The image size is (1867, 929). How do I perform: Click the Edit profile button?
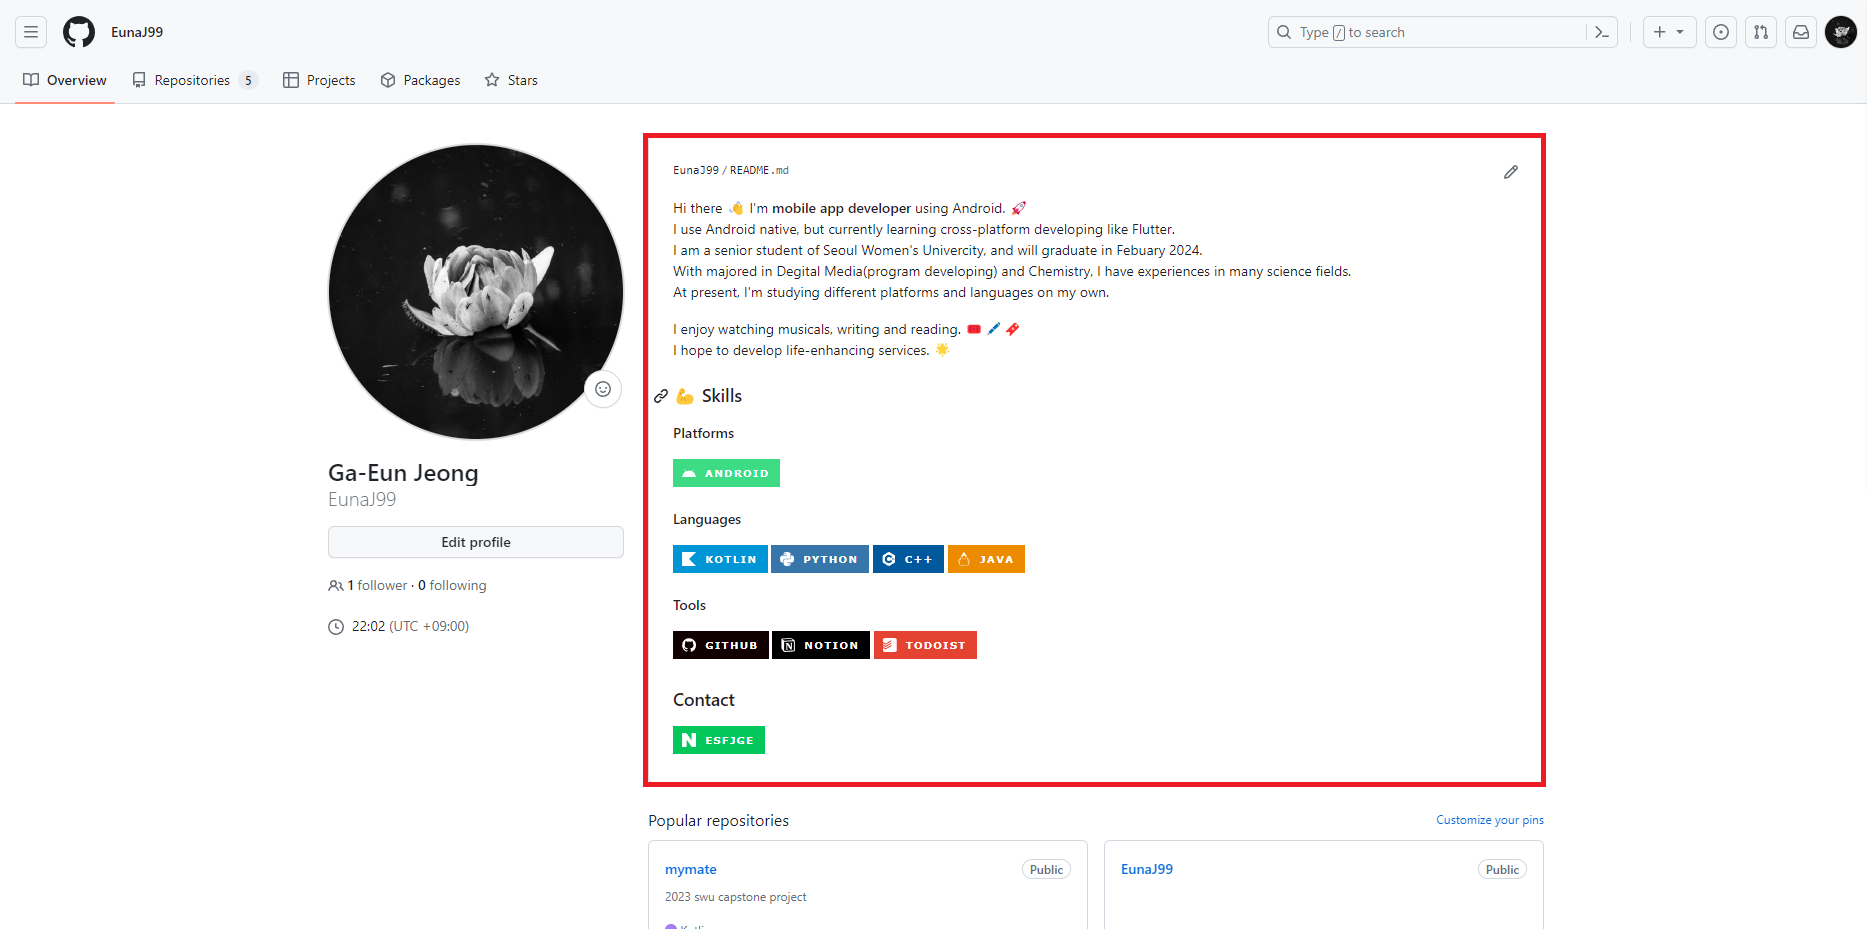point(475,542)
